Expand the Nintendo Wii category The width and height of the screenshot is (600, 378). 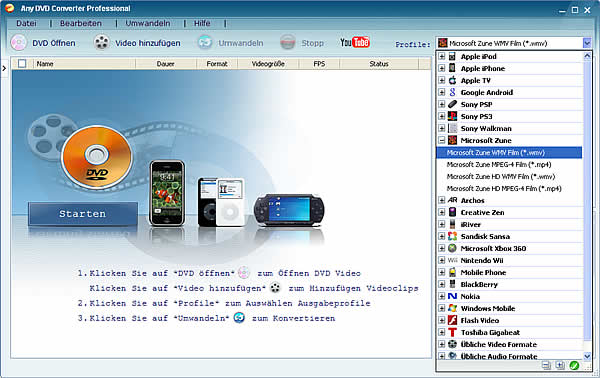click(x=442, y=260)
